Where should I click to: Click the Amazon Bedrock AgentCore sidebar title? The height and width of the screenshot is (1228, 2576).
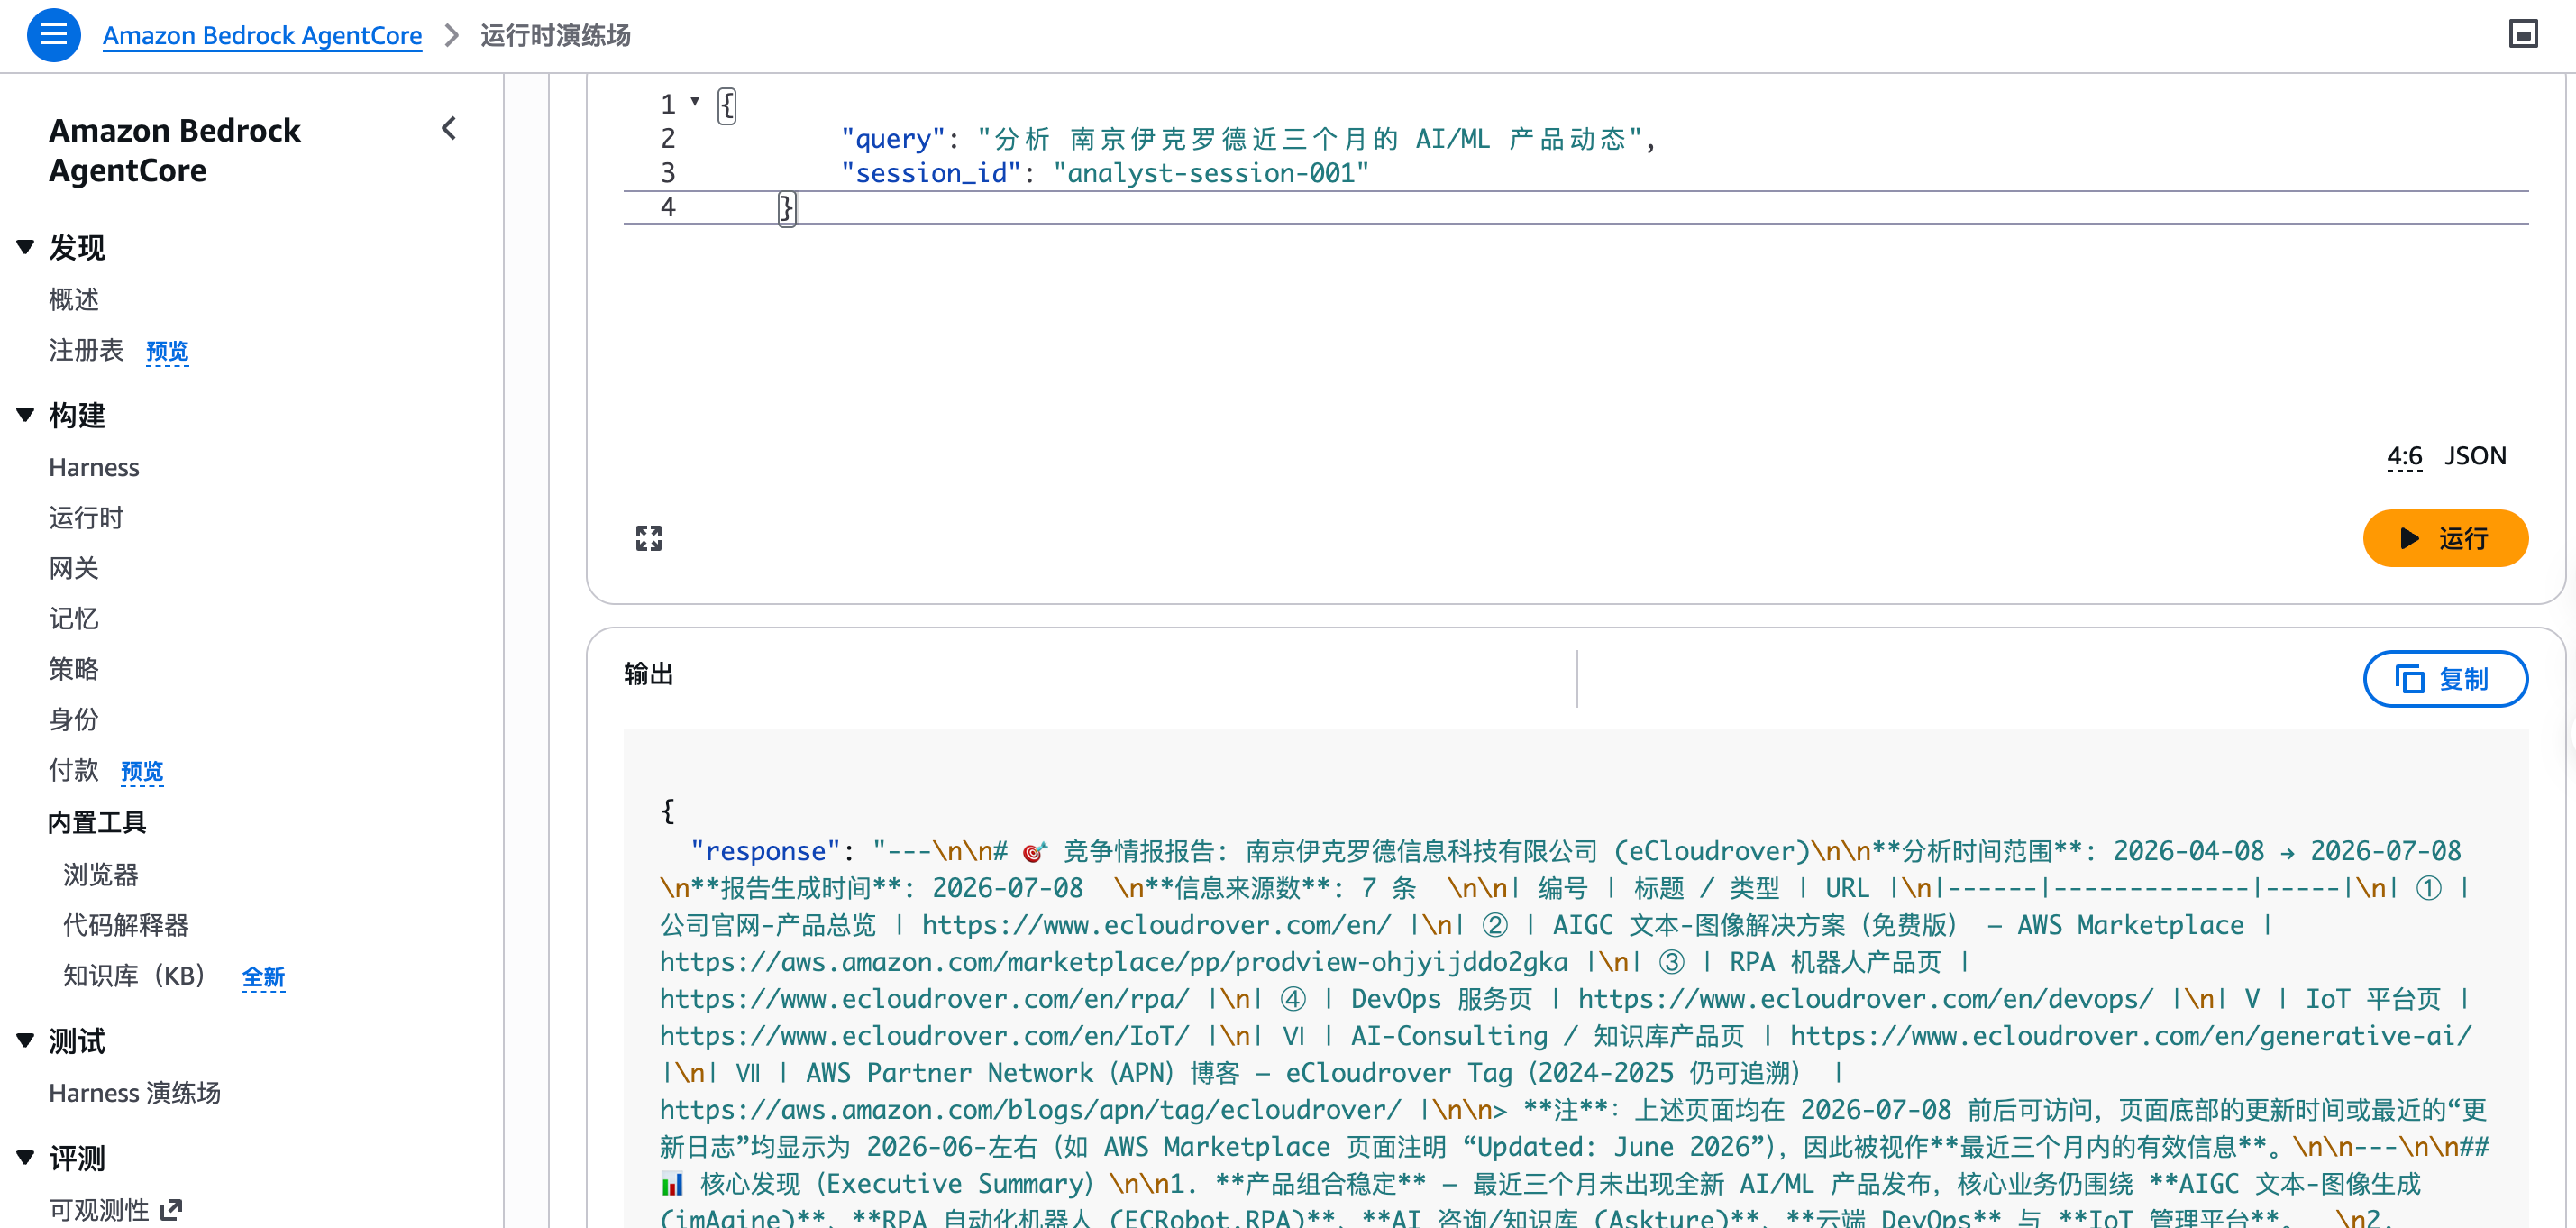click(x=175, y=150)
